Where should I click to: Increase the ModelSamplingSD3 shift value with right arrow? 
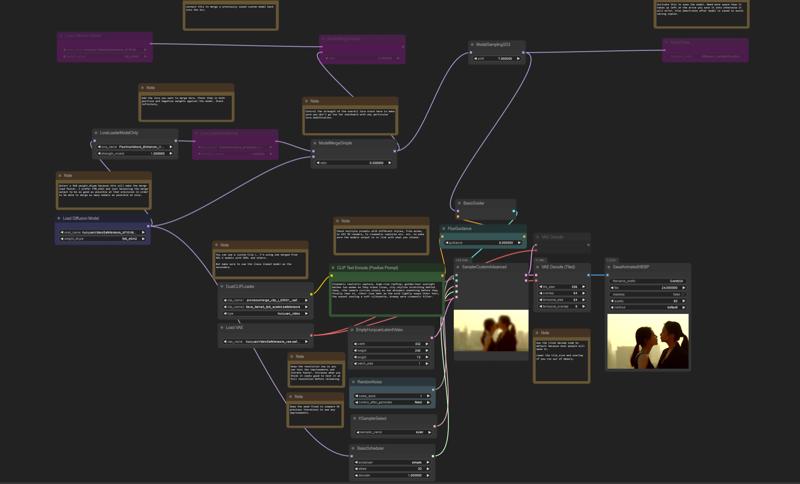click(518, 59)
